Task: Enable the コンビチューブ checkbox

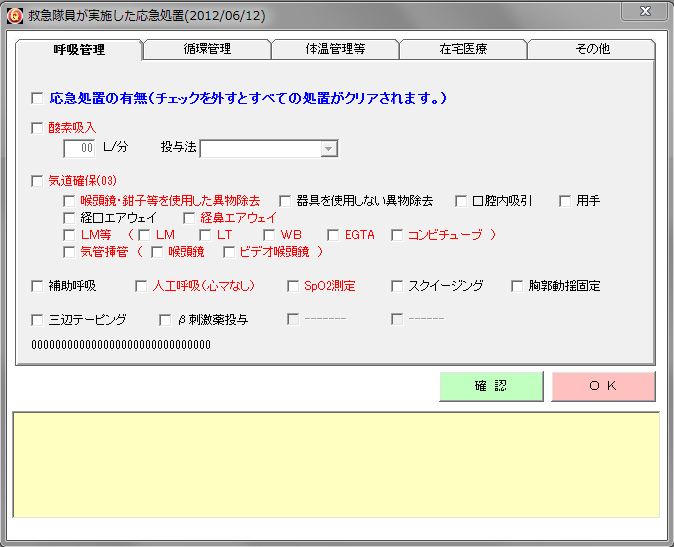Action: tap(397, 235)
